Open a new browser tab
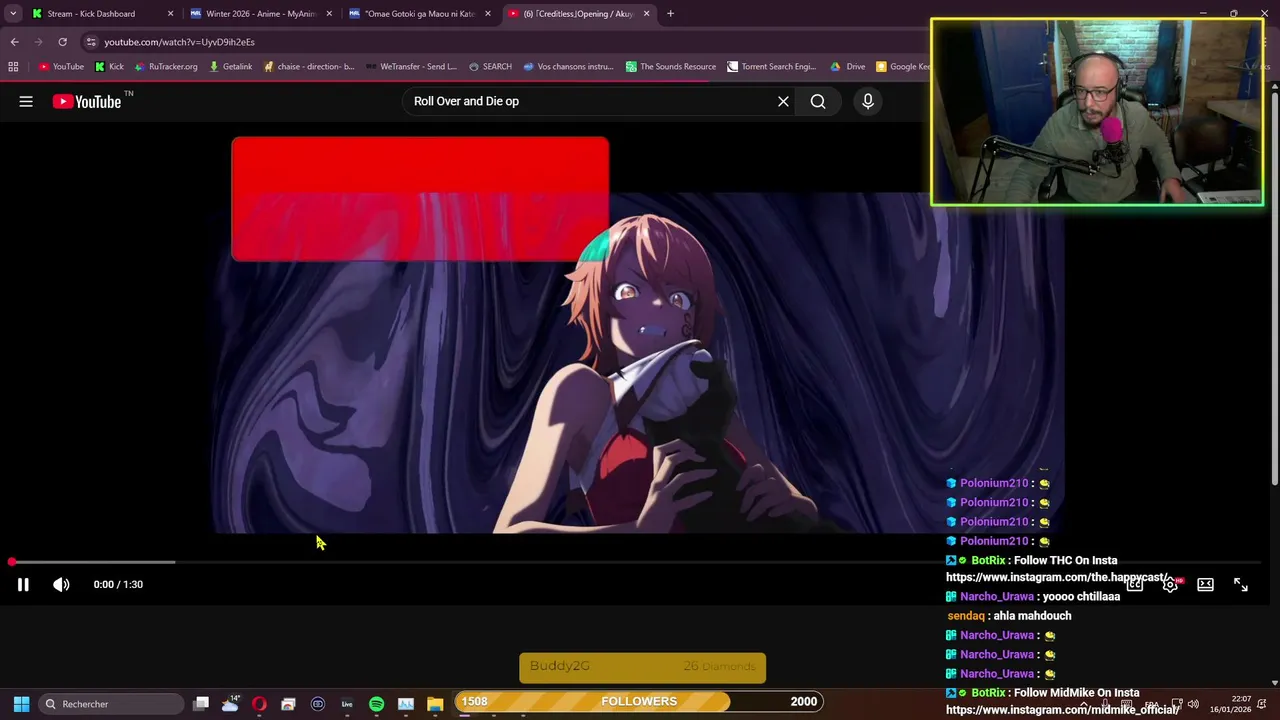Screen dimensions: 1280x720 pyautogui.click(x=670, y=14)
